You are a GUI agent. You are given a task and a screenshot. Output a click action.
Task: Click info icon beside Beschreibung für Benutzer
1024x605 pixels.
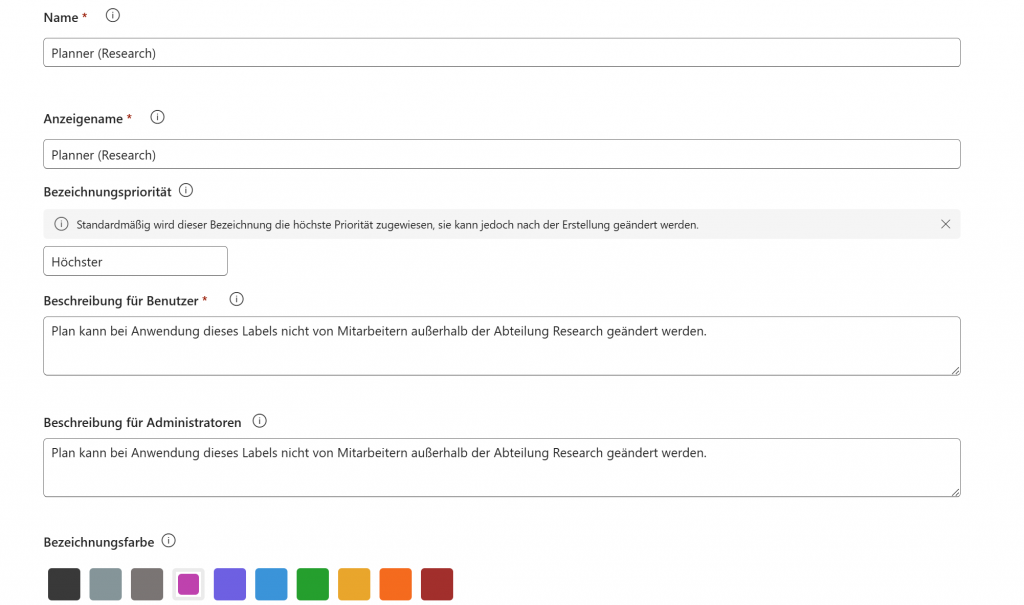(x=237, y=299)
